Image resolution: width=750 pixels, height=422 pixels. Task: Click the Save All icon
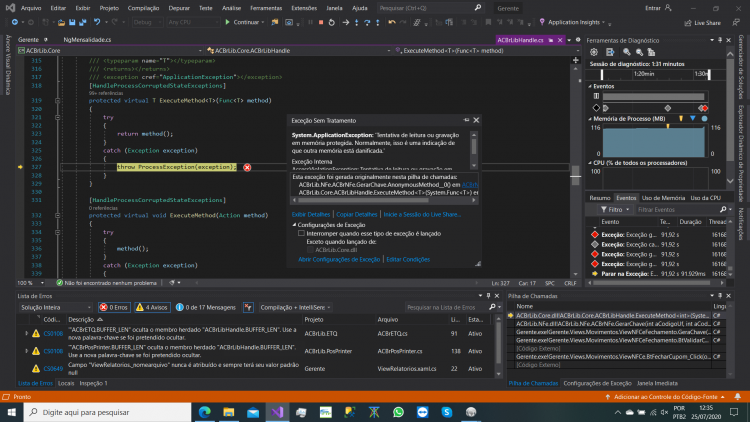pyautogui.click(x=83, y=22)
